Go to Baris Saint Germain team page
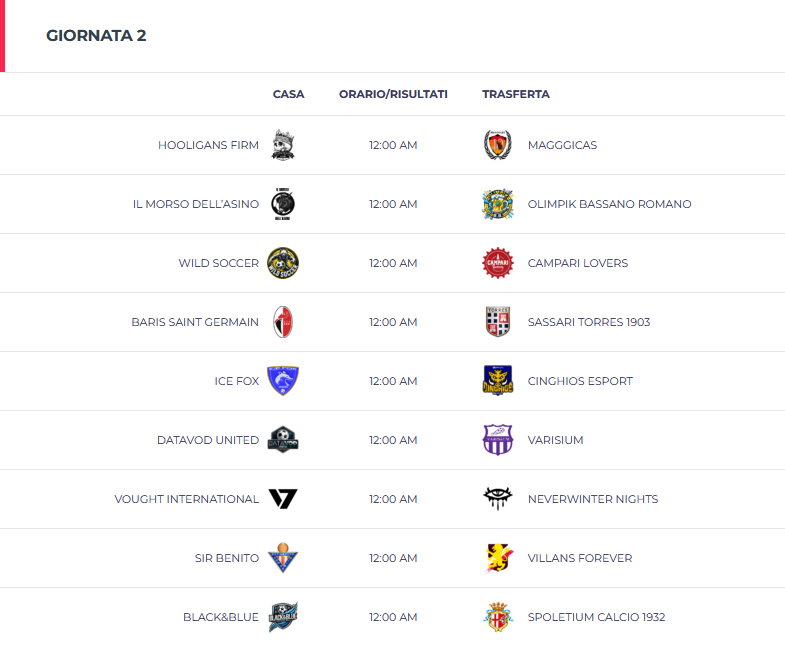This screenshot has height=645, width=785. [195, 322]
